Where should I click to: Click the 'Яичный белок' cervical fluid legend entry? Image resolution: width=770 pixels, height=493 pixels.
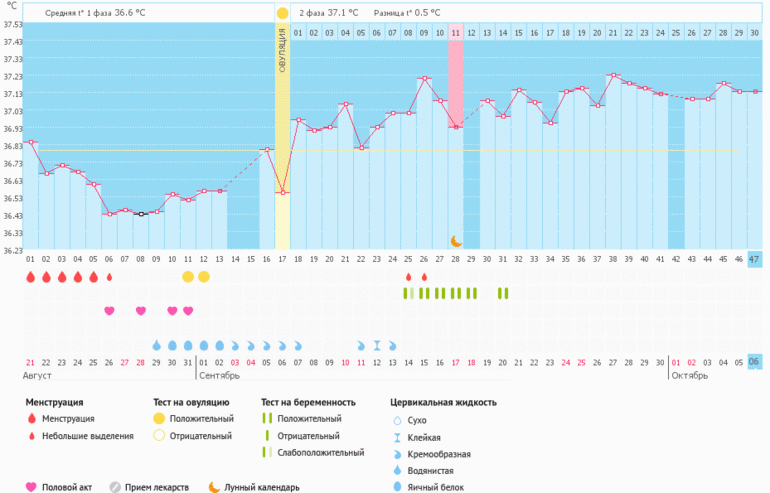tap(435, 487)
